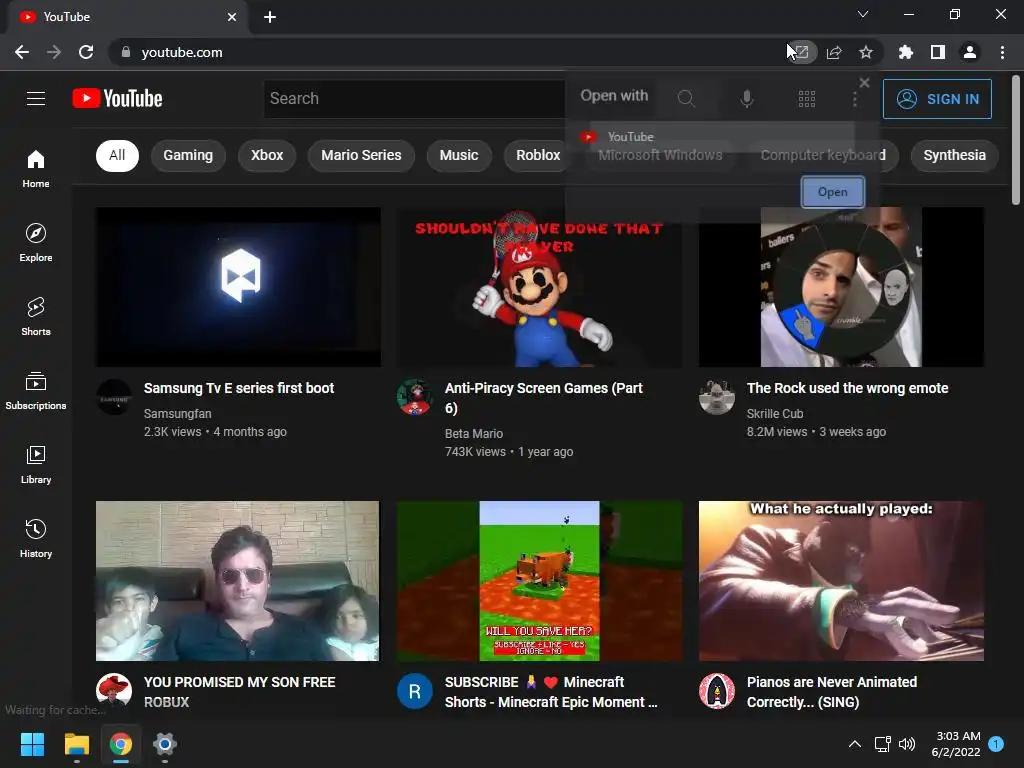The width and height of the screenshot is (1024, 768).
Task: Reload the page
Action: pyautogui.click(x=86, y=52)
